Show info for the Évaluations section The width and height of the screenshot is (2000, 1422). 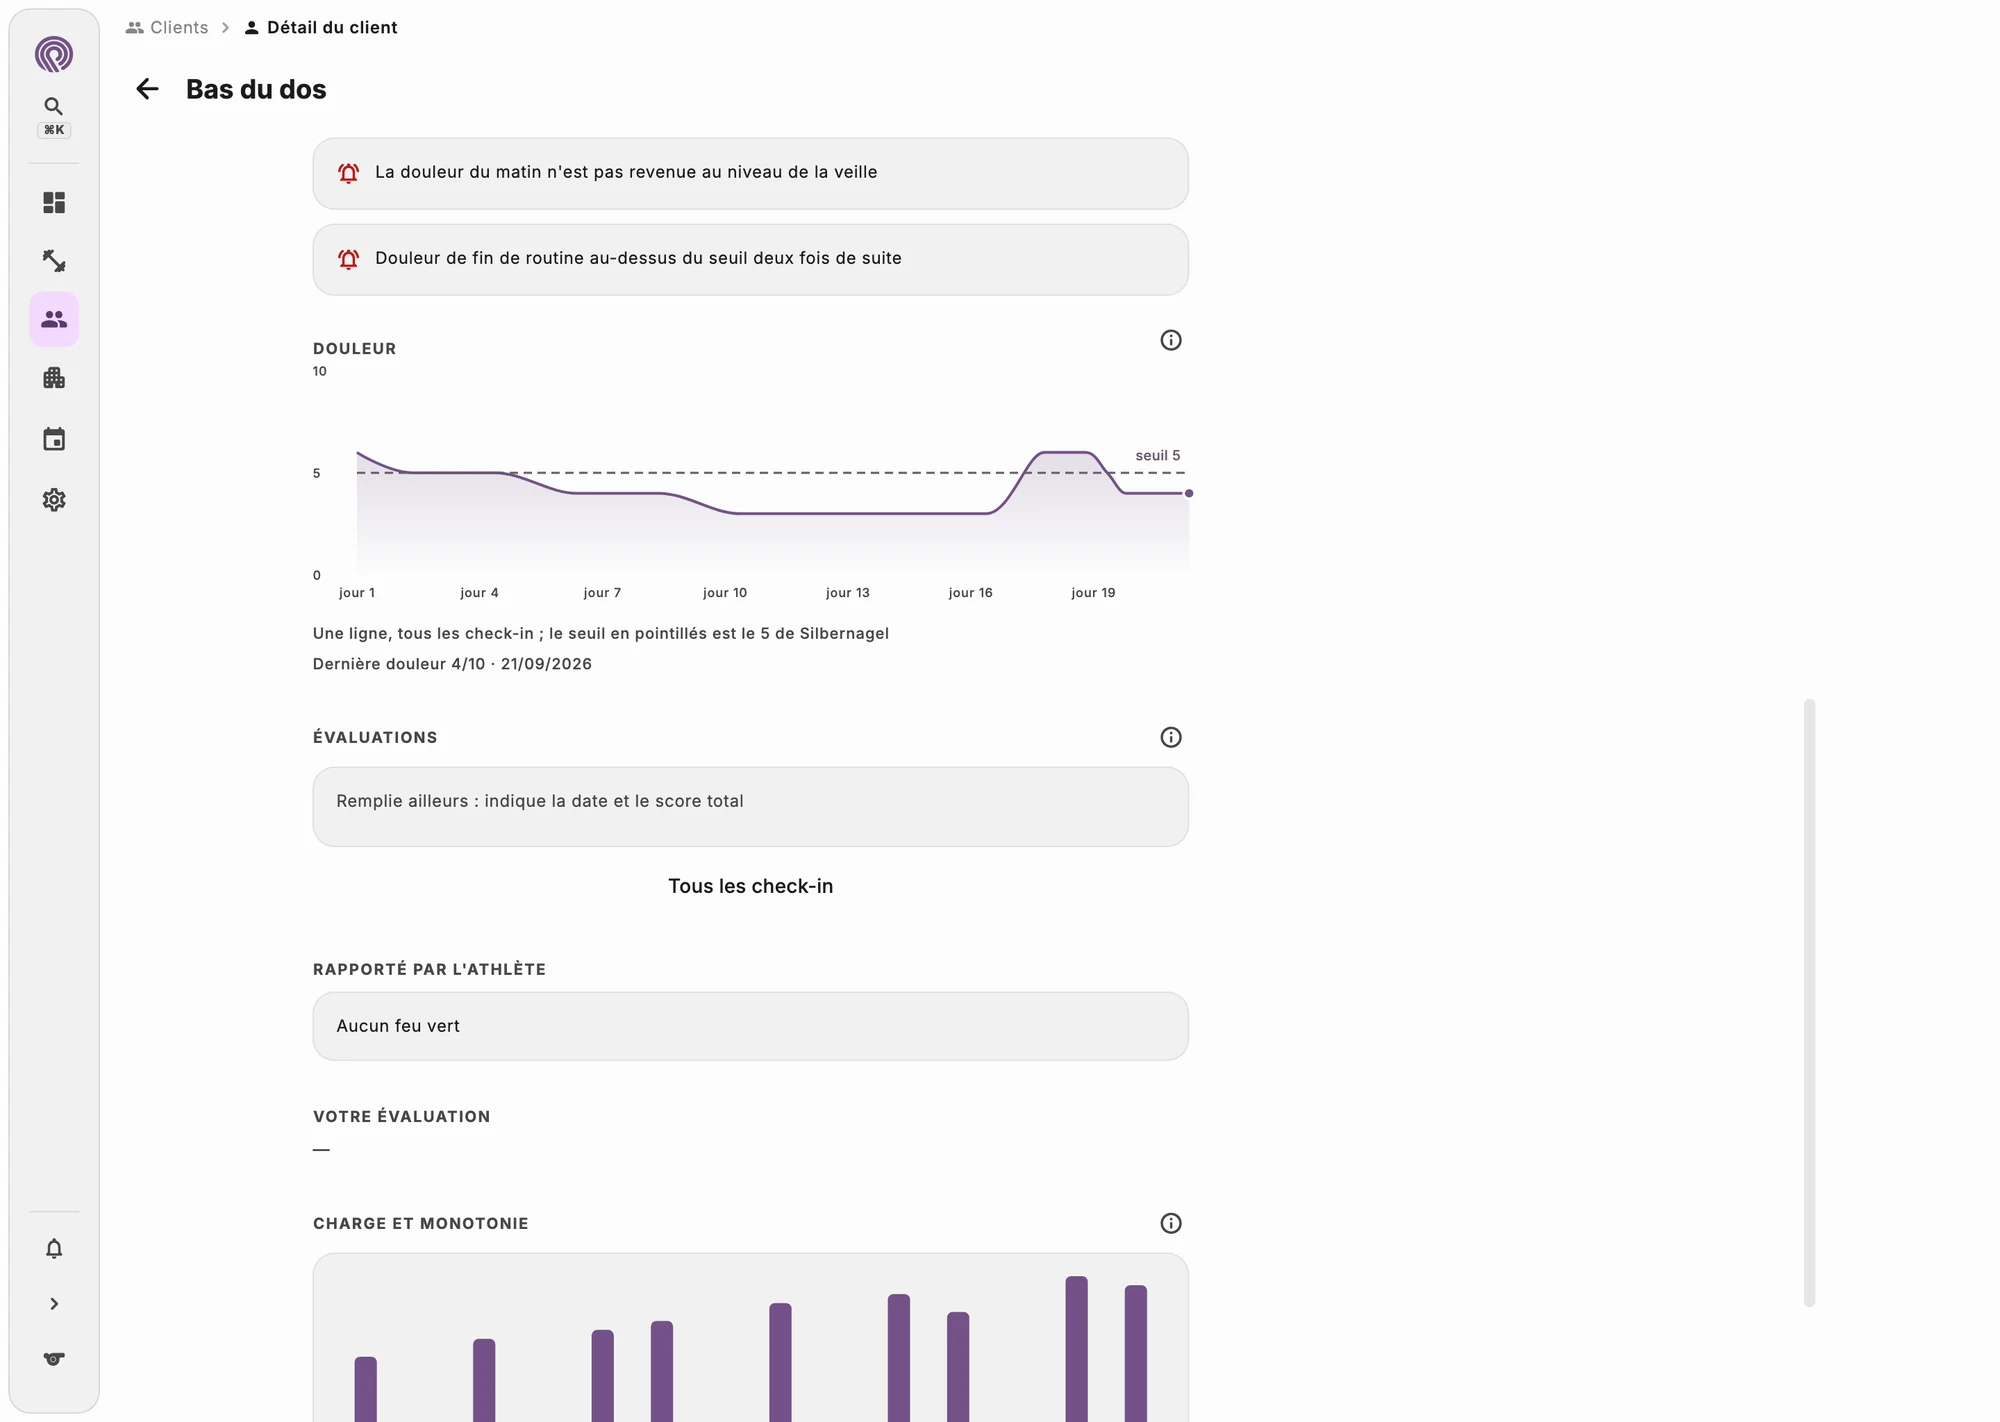click(1171, 737)
